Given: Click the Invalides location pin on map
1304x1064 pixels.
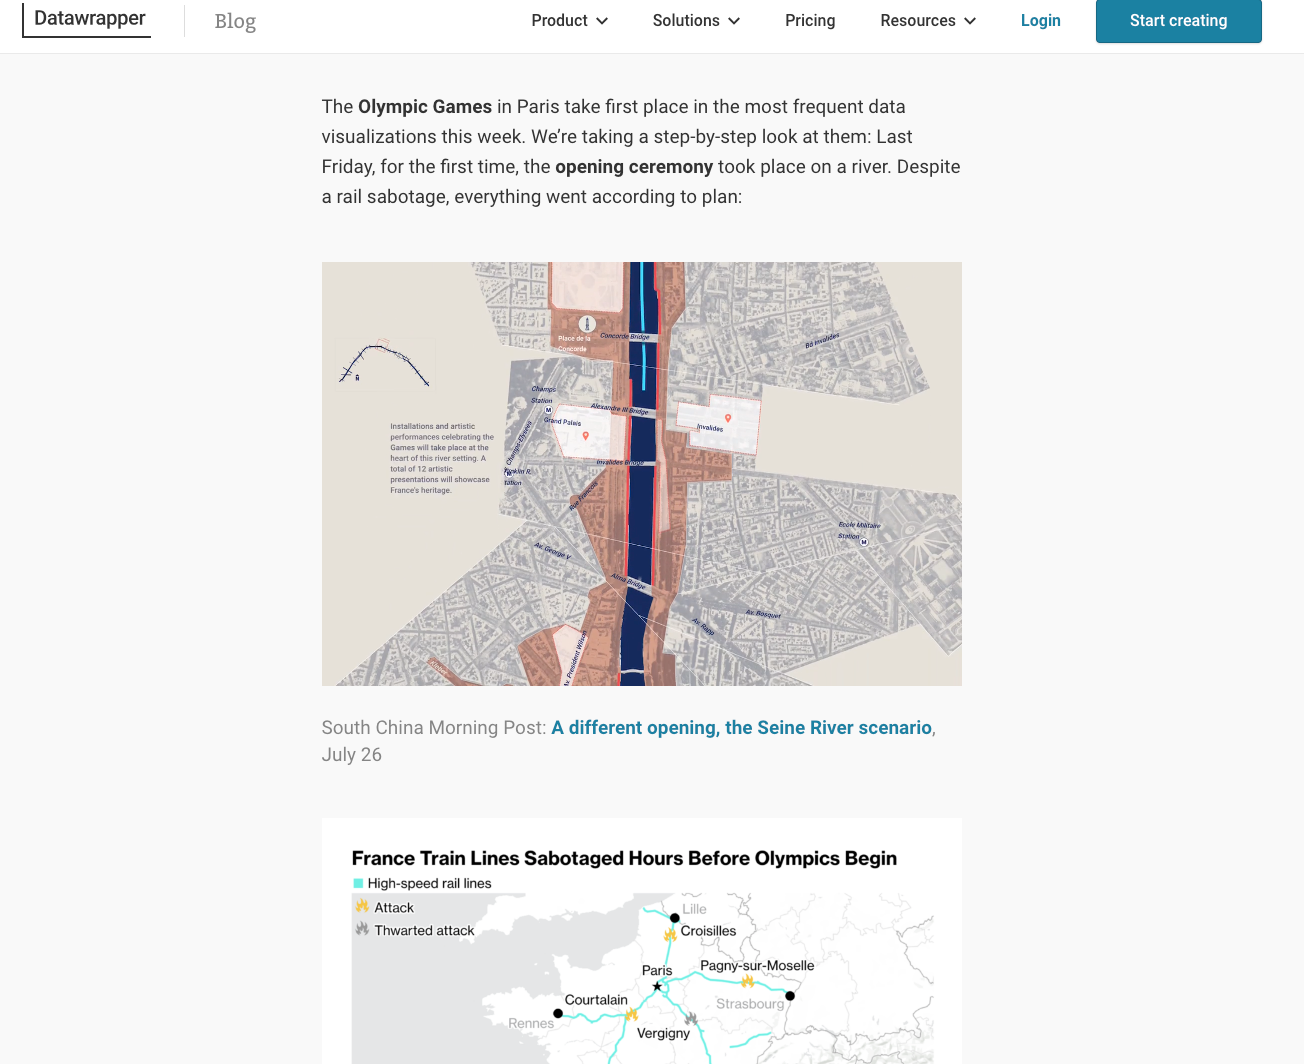Looking at the screenshot, I should point(728,418).
